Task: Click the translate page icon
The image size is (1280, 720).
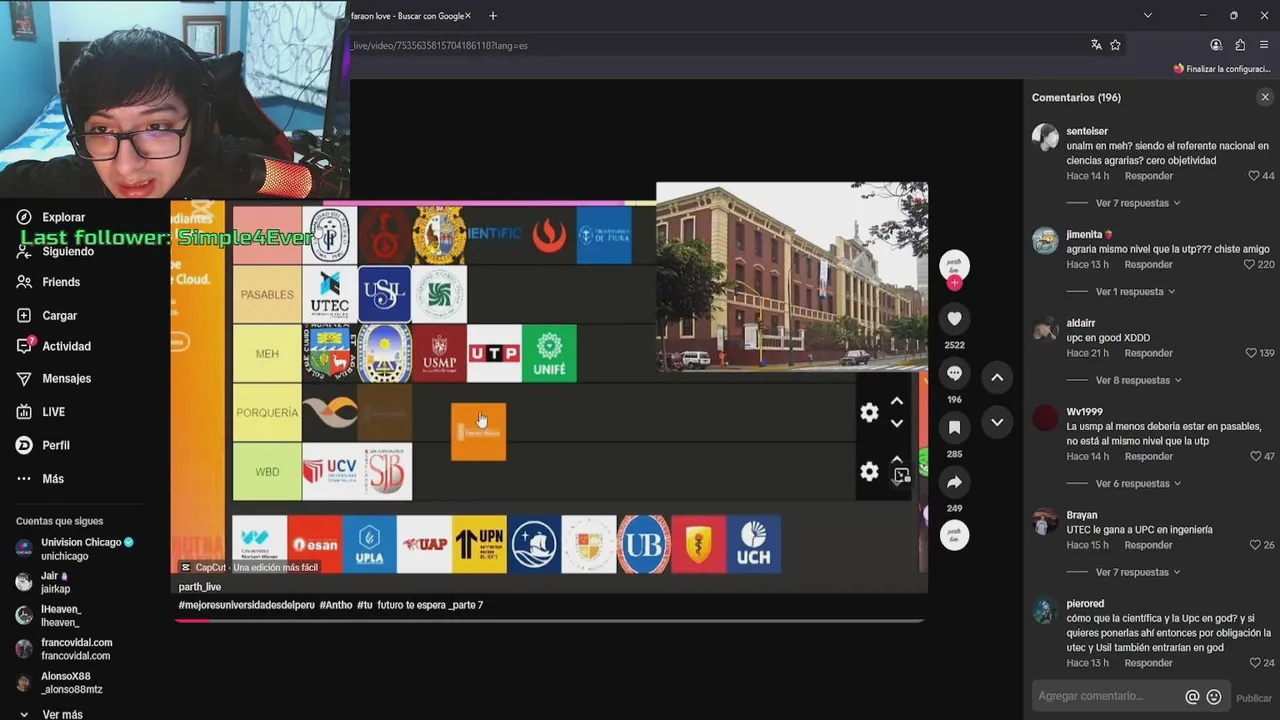Action: 1096,45
